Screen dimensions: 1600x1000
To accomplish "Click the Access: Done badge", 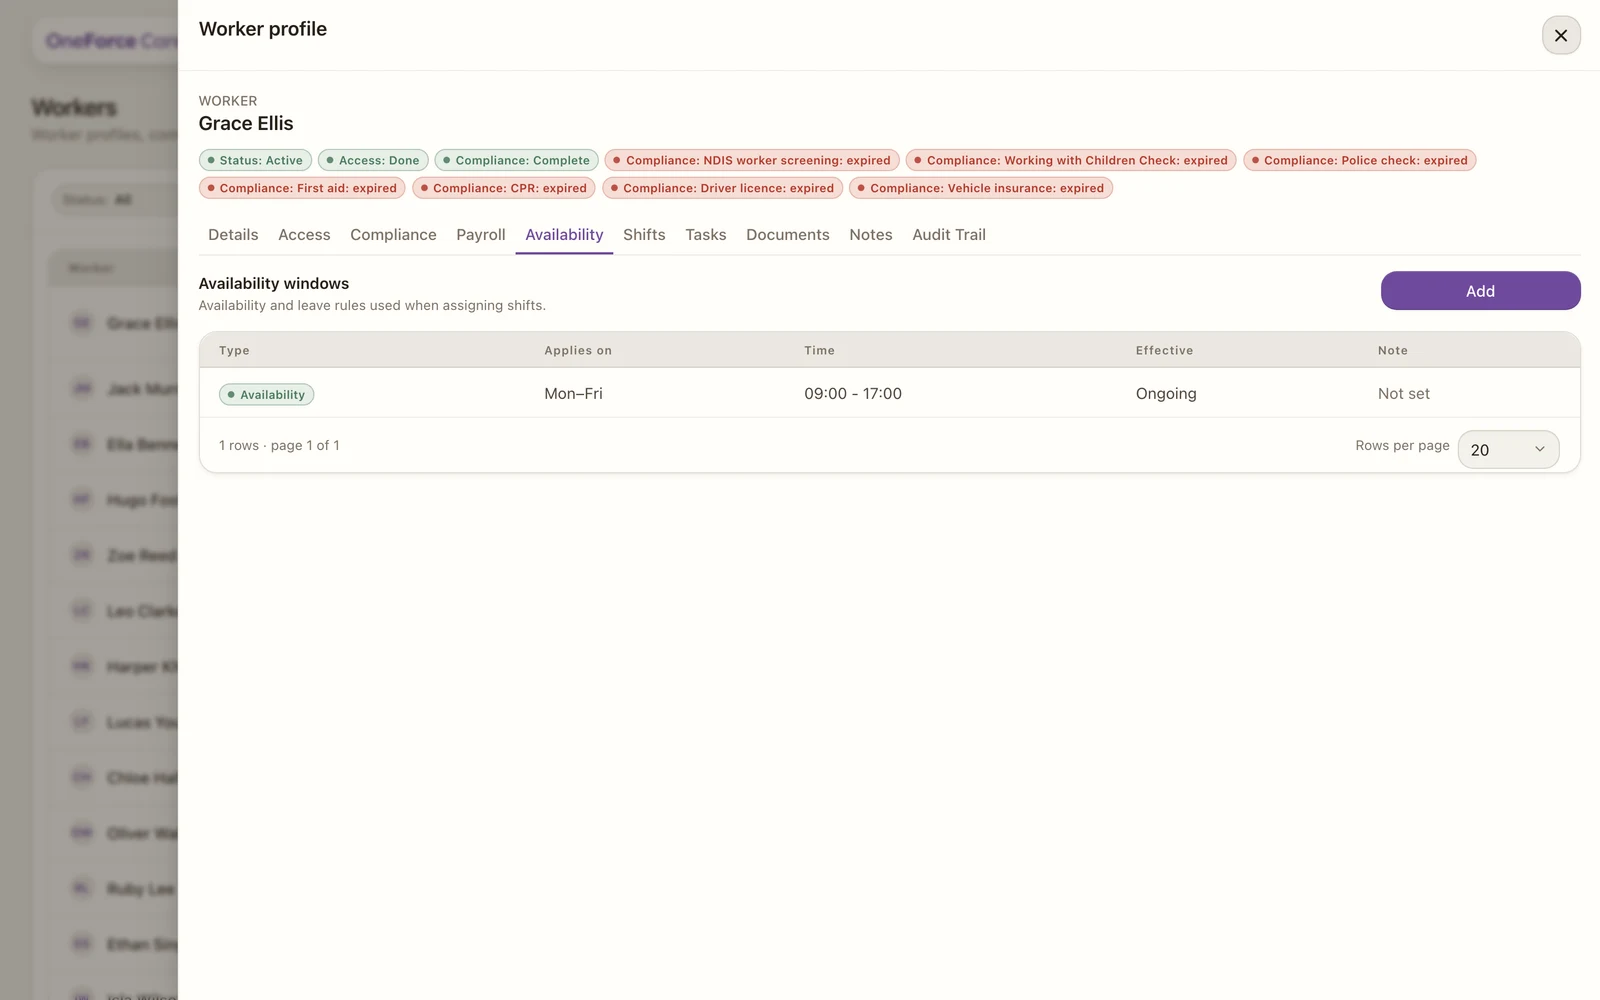I will 373,160.
